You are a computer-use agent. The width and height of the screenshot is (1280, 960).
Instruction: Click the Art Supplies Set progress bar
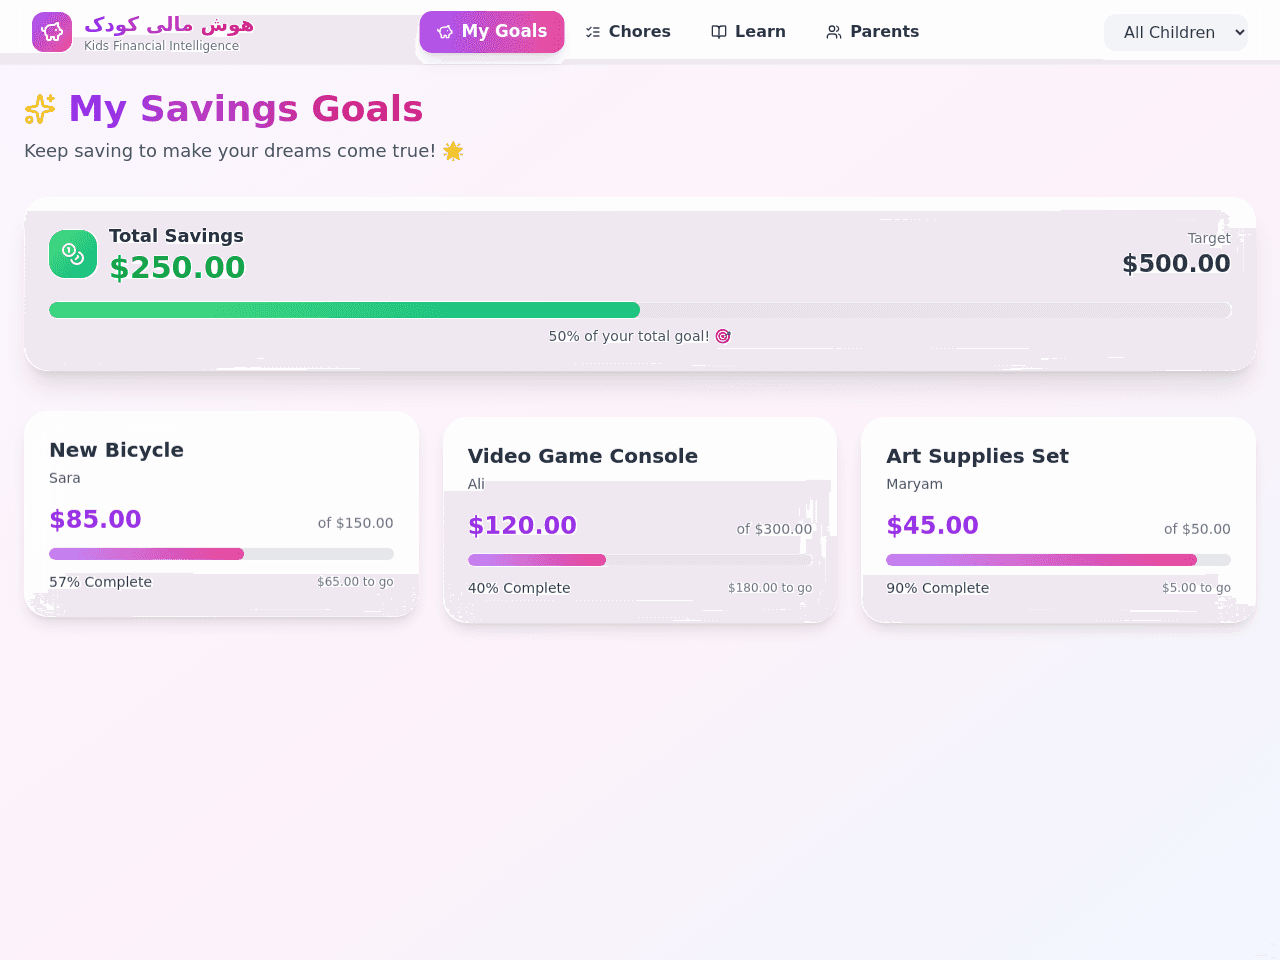1058,560
